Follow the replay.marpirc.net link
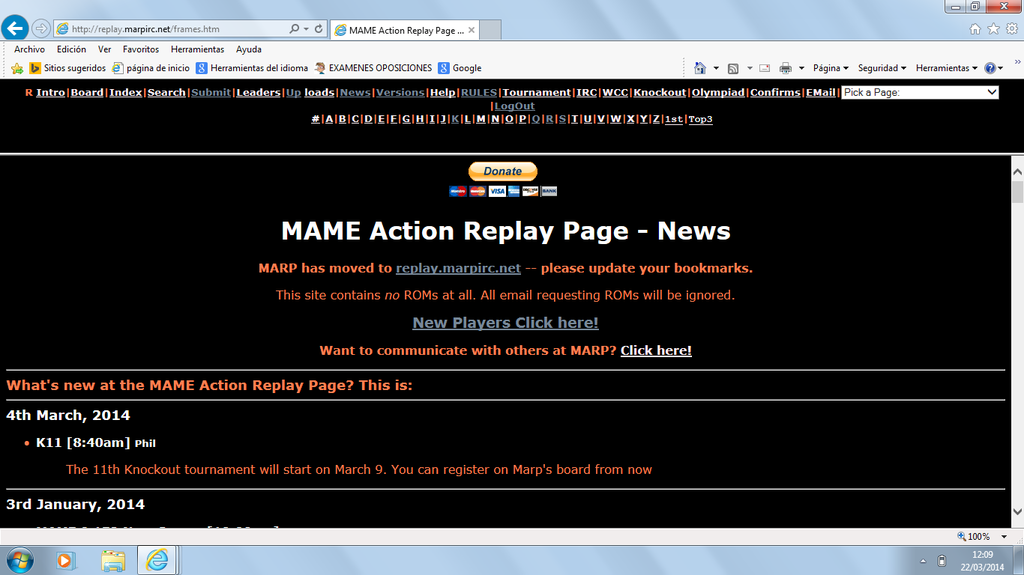 tap(458, 268)
